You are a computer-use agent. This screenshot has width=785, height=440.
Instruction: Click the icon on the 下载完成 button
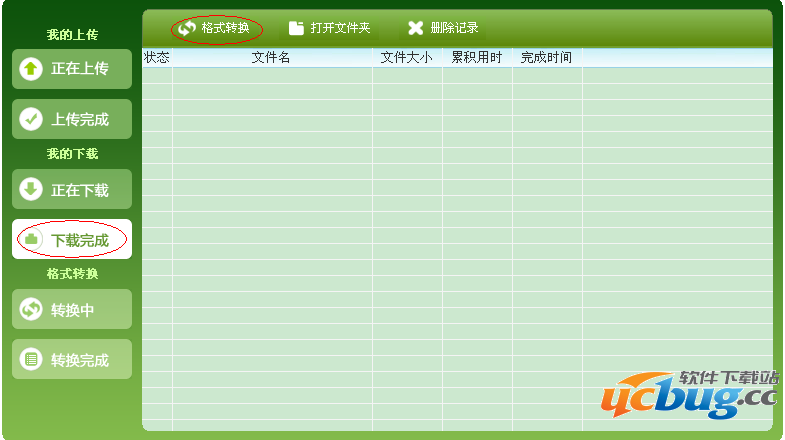click(31, 240)
